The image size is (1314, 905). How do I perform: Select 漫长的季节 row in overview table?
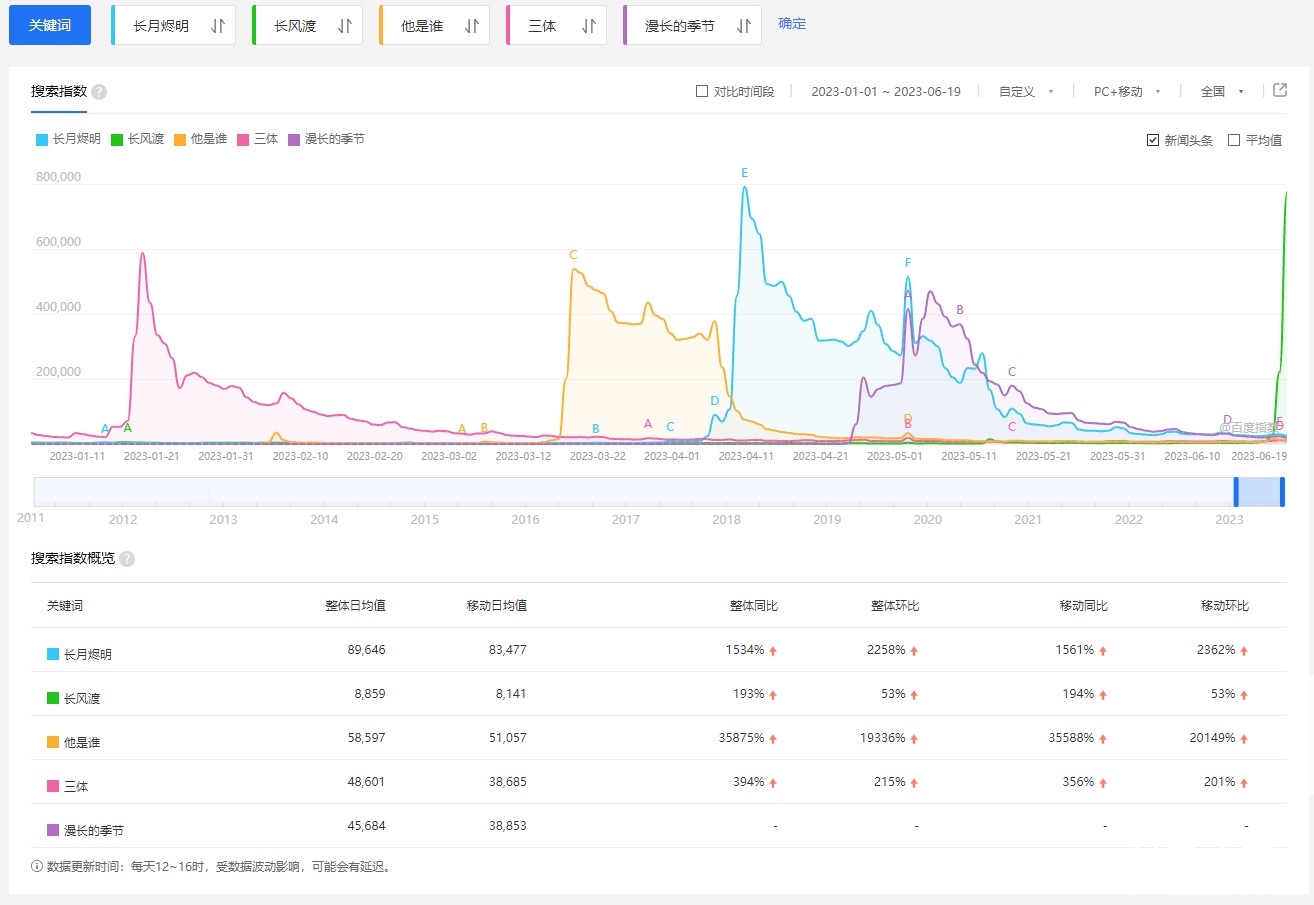(659, 826)
